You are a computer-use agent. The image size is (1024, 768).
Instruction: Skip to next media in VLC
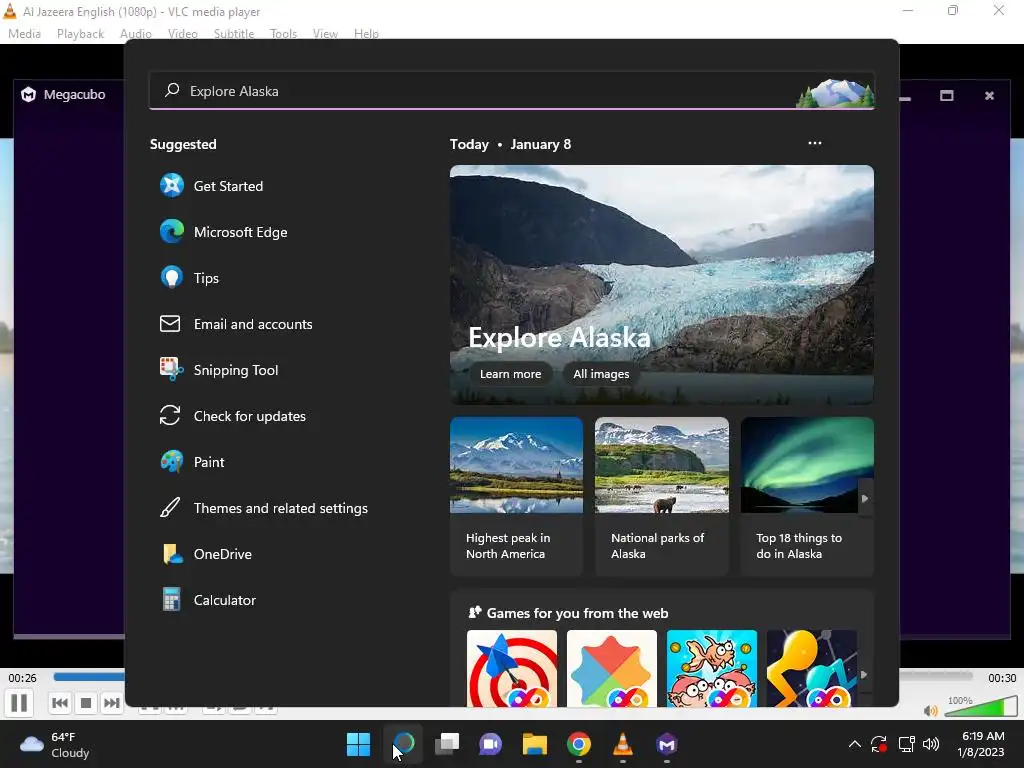(x=112, y=703)
